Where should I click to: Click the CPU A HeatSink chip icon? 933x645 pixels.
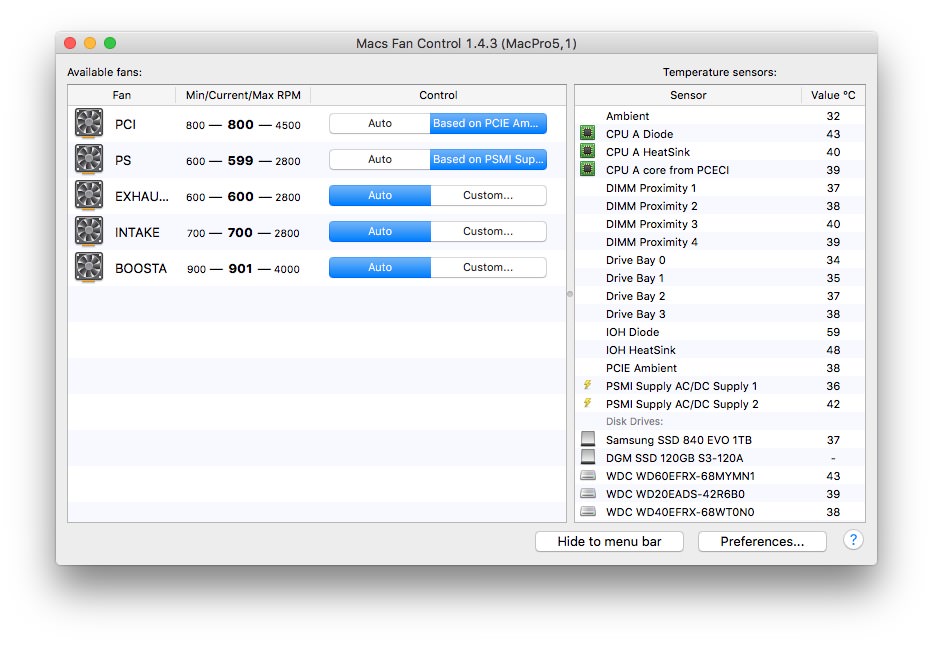coord(587,151)
